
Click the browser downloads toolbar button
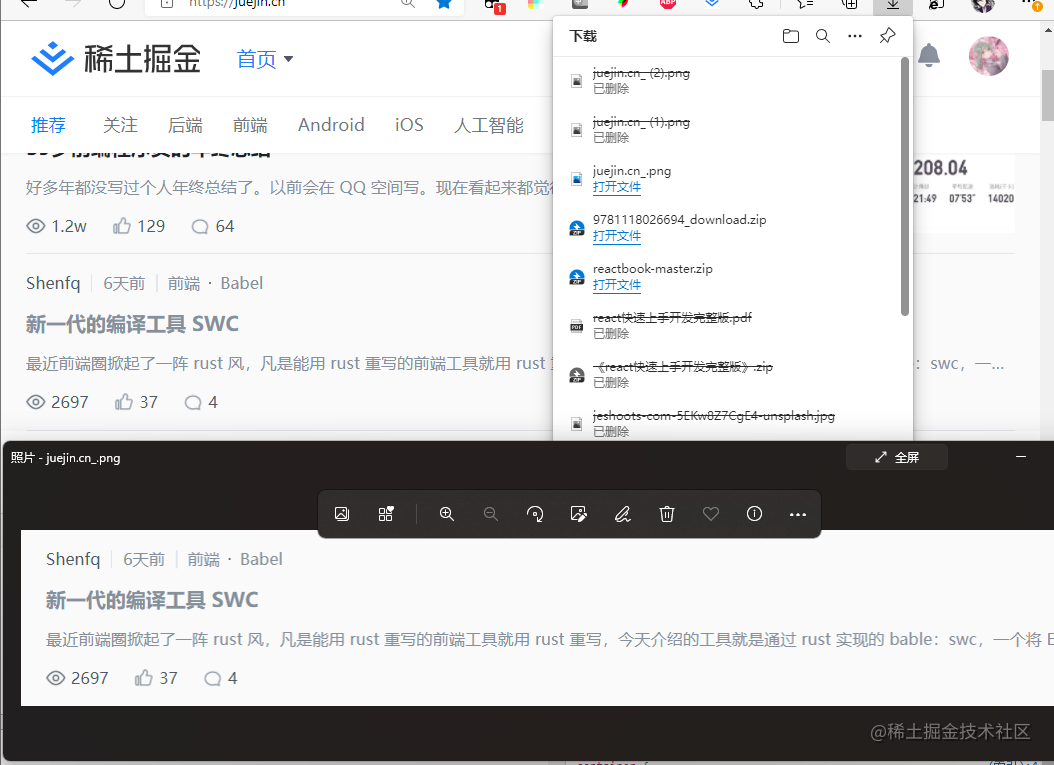pos(893,5)
